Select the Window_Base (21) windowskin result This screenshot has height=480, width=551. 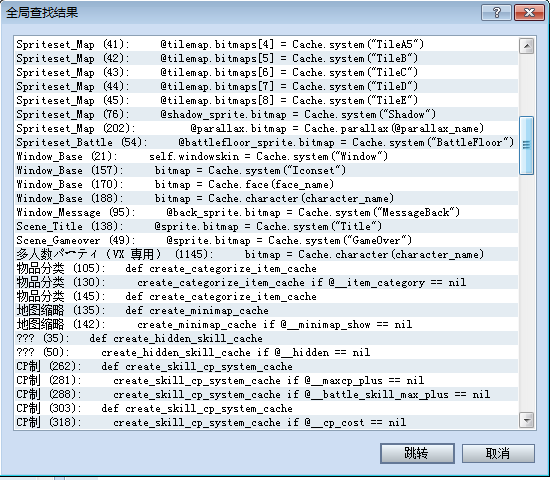coord(266,156)
